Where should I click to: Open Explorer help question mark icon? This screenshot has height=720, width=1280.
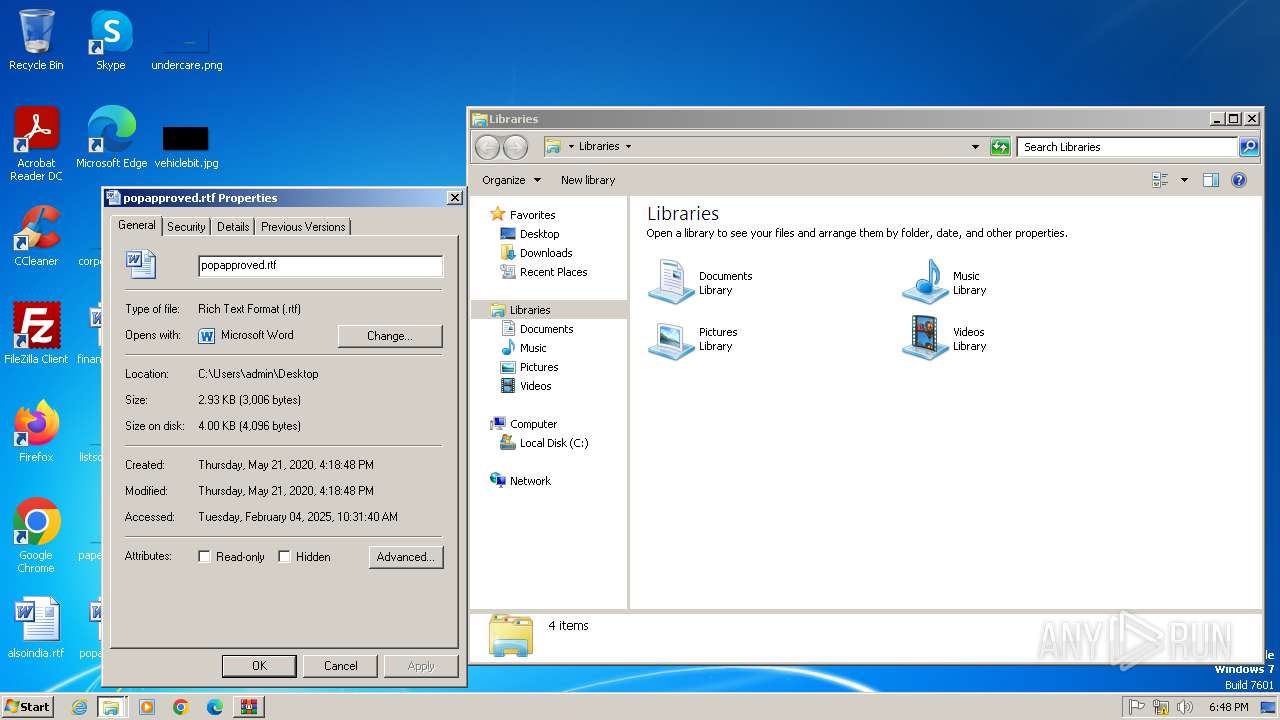coord(1239,180)
